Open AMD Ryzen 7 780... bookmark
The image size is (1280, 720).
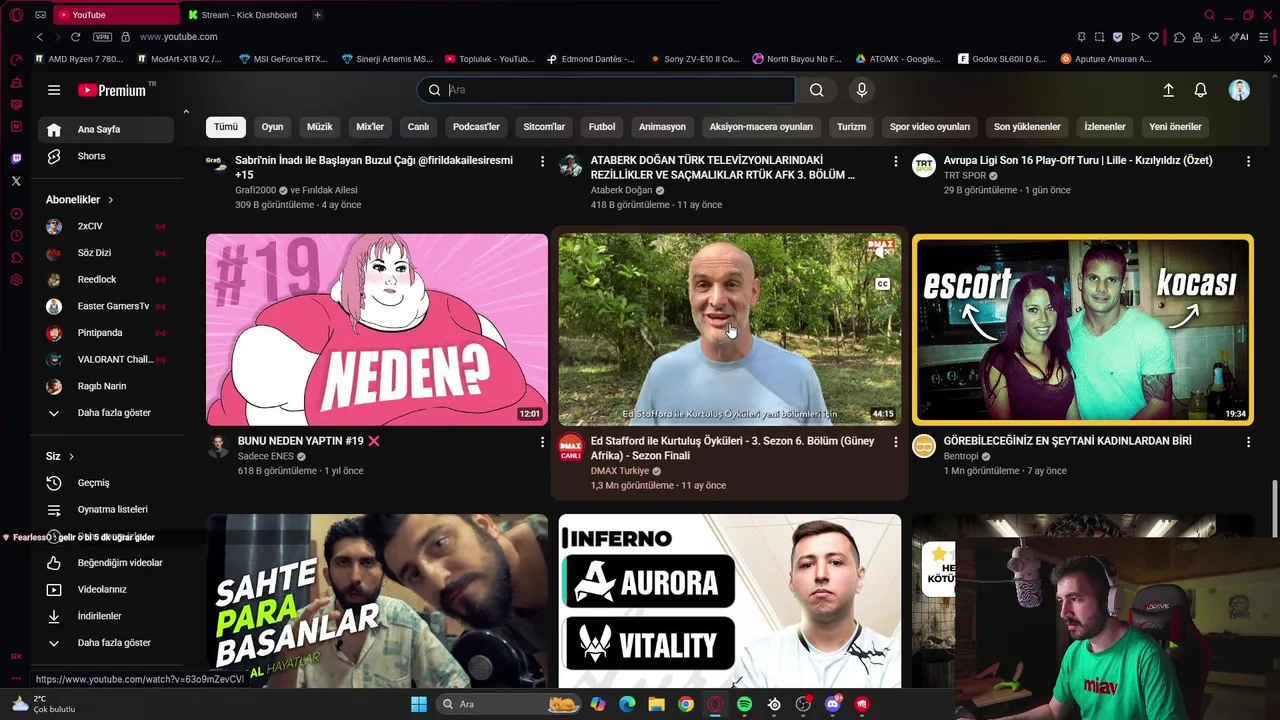click(x=79, y=59)
